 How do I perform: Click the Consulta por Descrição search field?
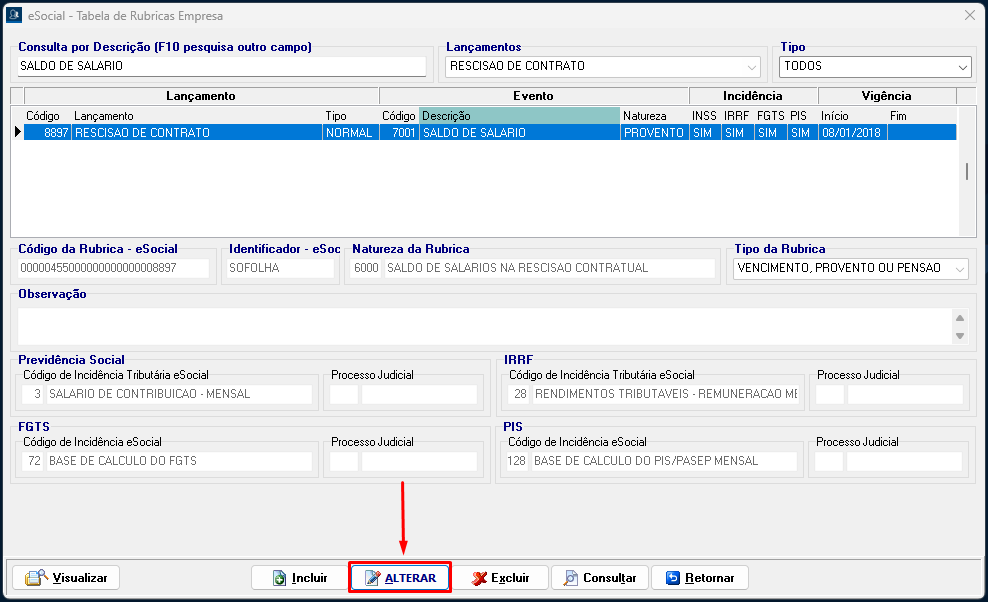click(x=221, y=66)
